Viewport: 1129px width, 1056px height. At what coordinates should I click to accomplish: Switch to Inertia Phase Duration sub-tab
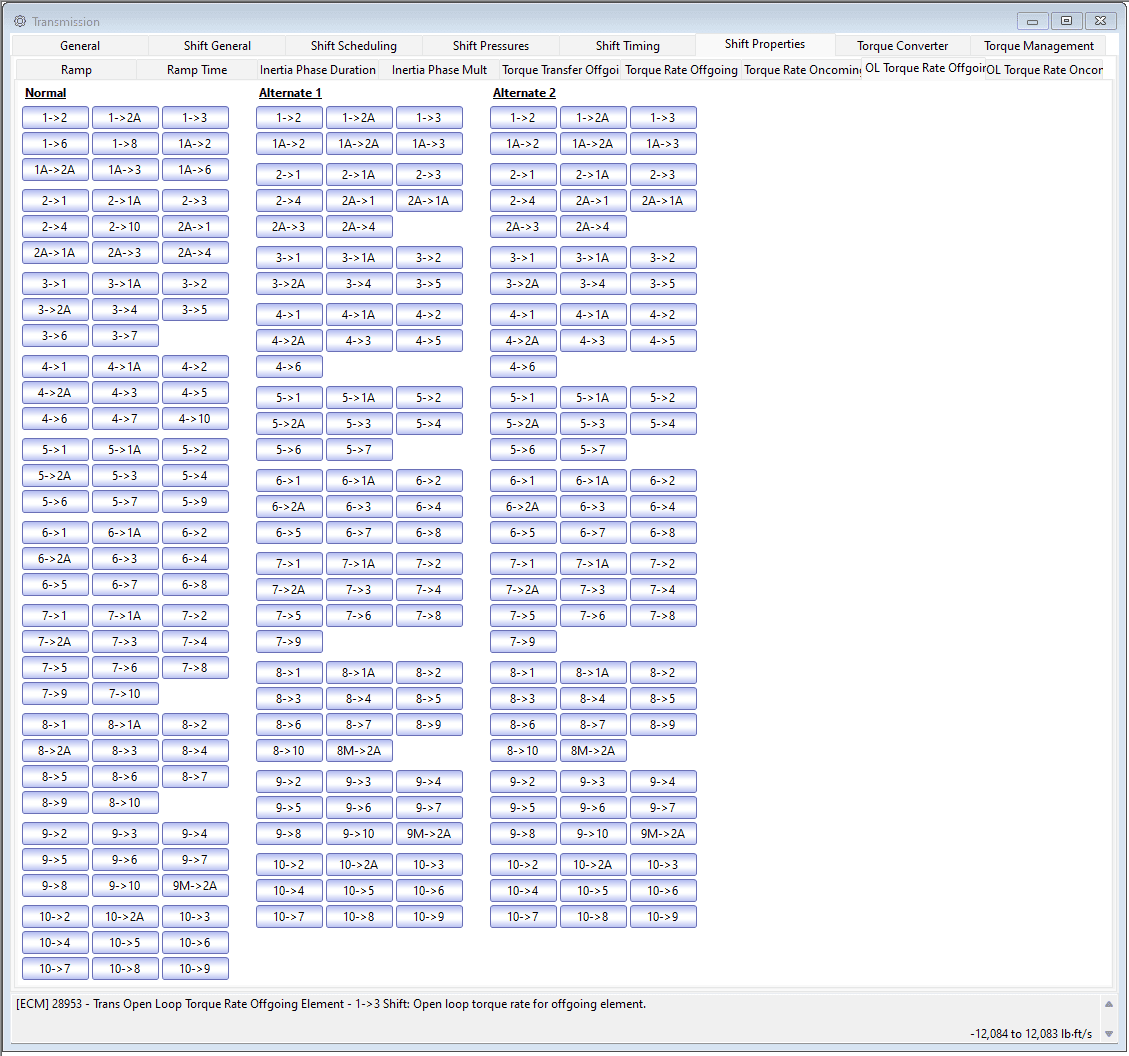(318, 70)
